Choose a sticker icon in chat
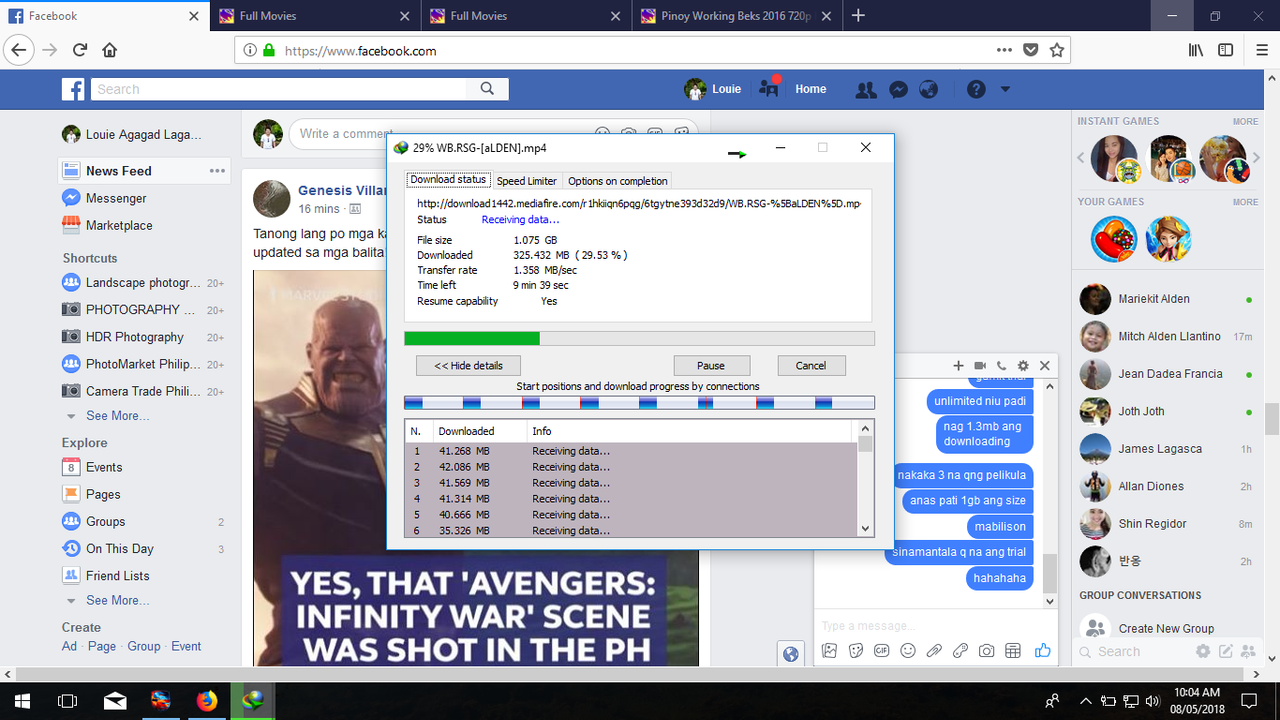Screen dimensions: 1280x720 click(855, 651)
